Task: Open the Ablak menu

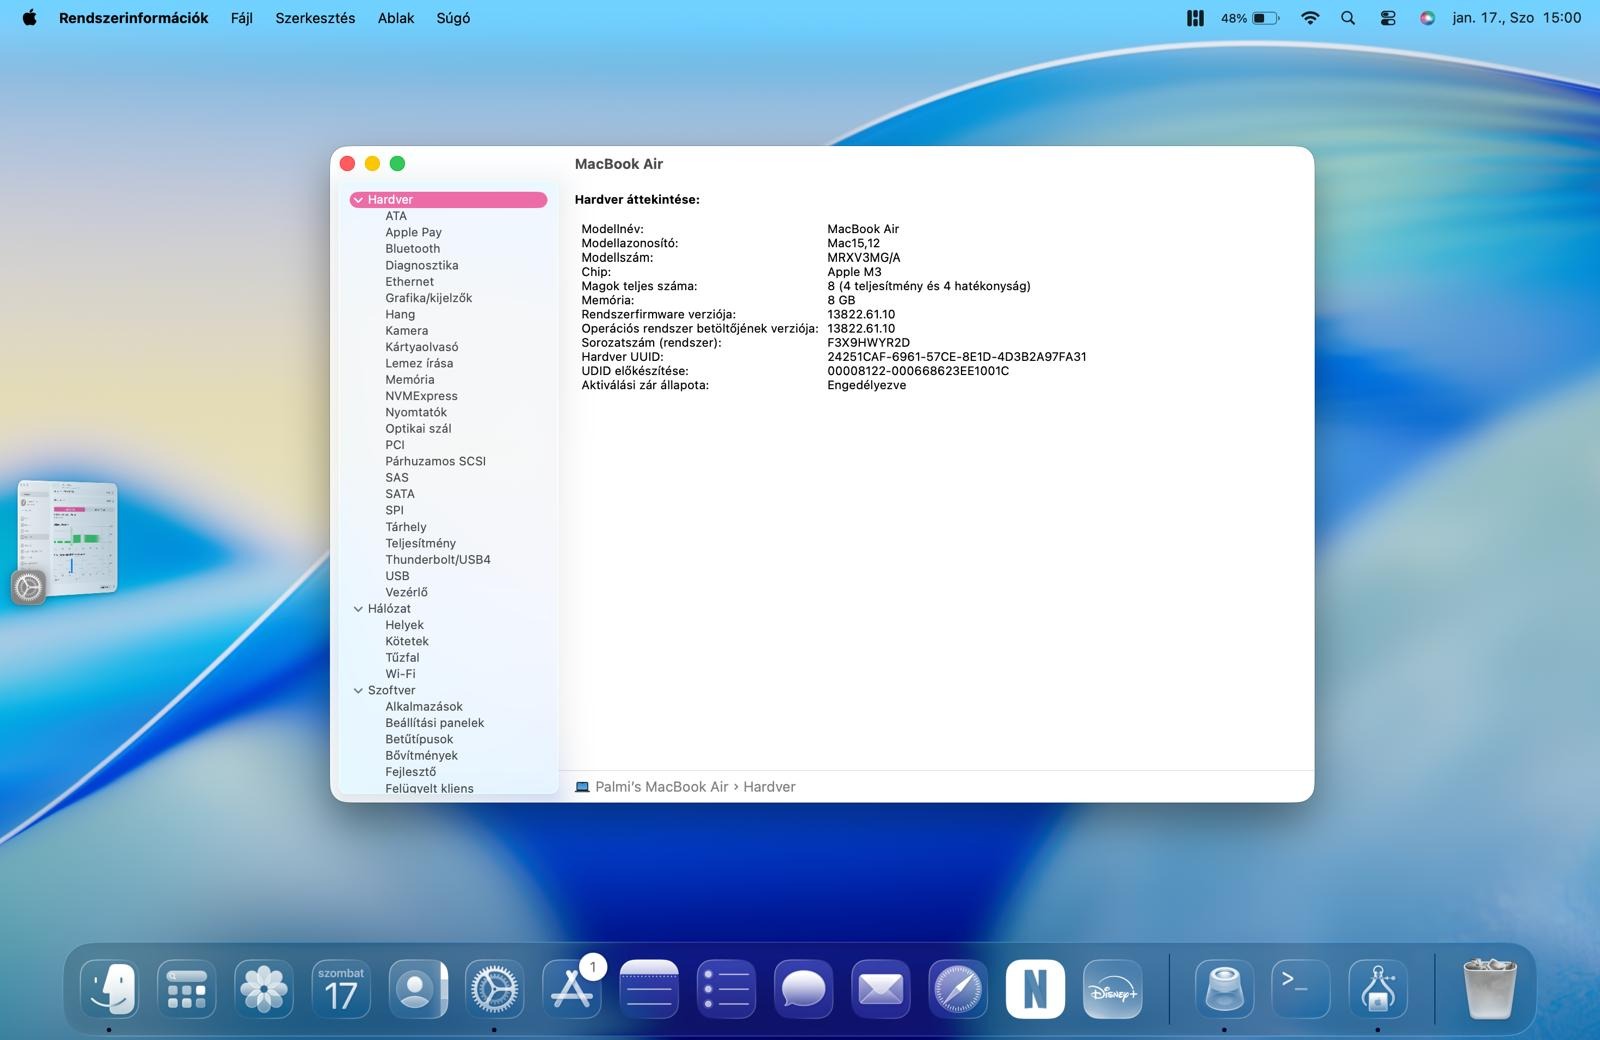Action: (396, 18)
